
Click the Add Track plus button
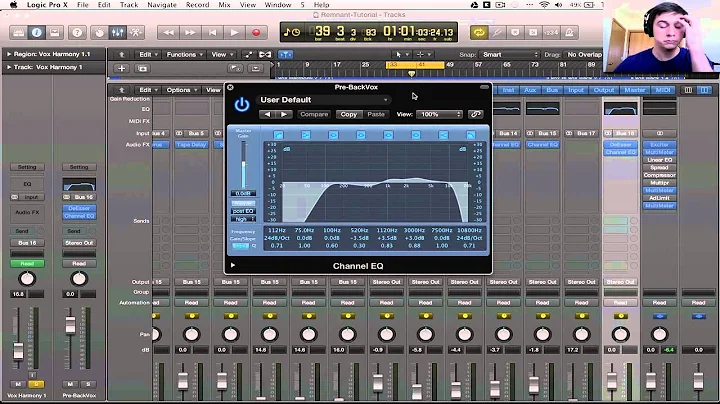coord(121,68)
